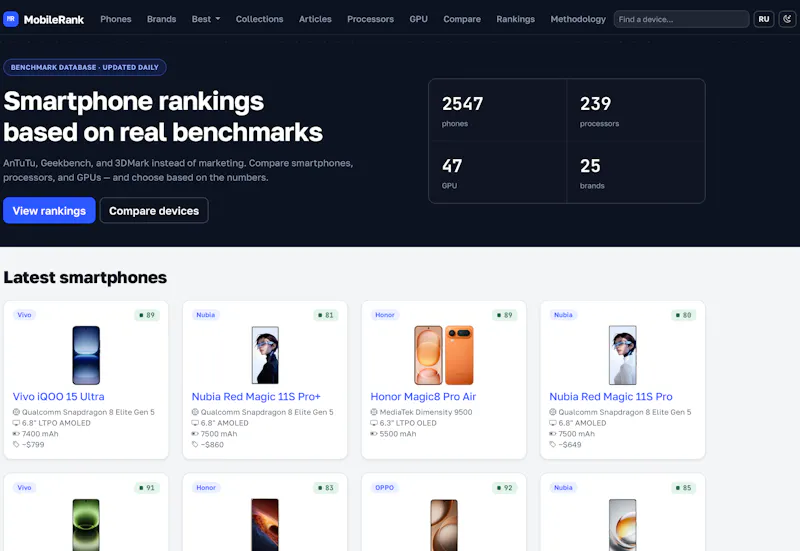800x551 pixels.
Task: Open the Collections nav link
Action: point(259,19)
